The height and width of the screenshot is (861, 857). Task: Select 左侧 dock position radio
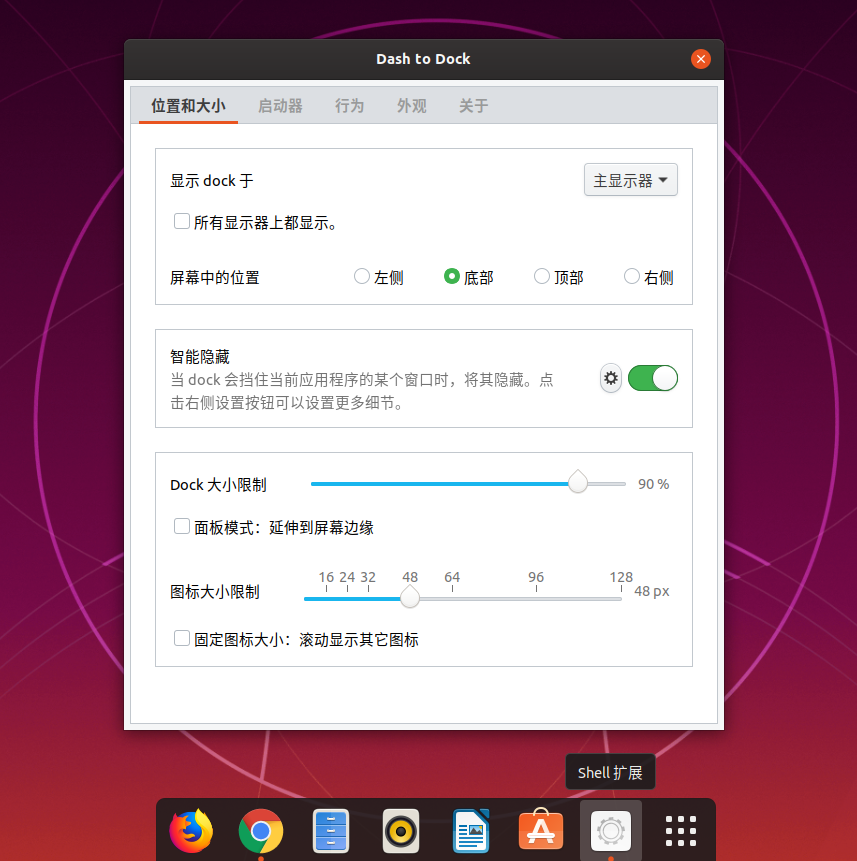click(362, 276)
